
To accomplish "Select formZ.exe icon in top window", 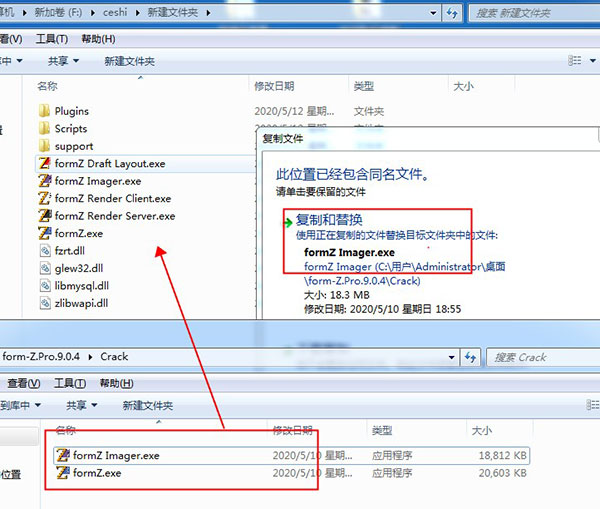I will pyautogui.click(x=44, y=233).
